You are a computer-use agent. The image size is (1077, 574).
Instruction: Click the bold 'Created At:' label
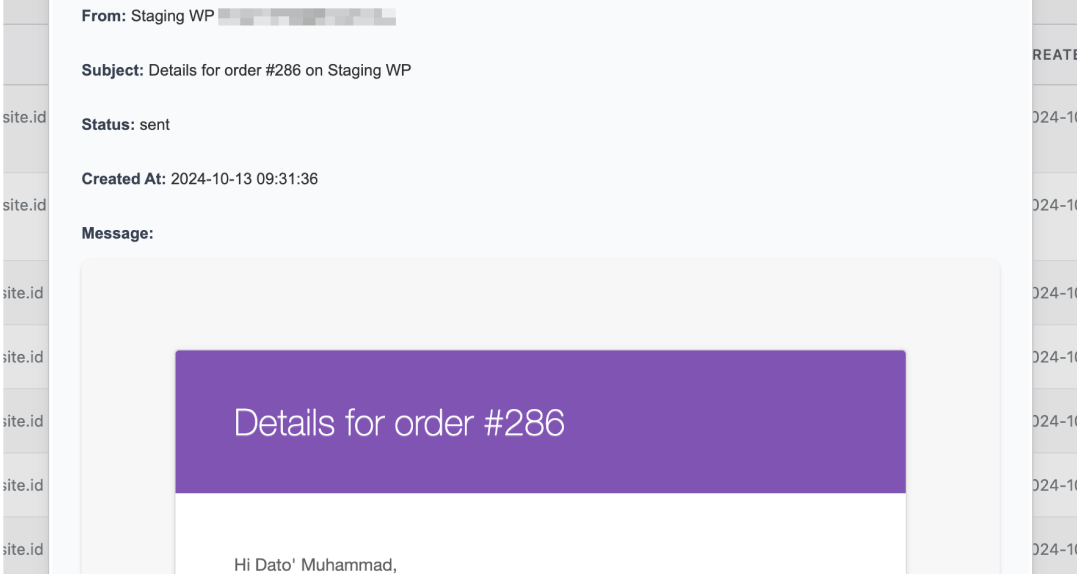[x=124, y=179]
